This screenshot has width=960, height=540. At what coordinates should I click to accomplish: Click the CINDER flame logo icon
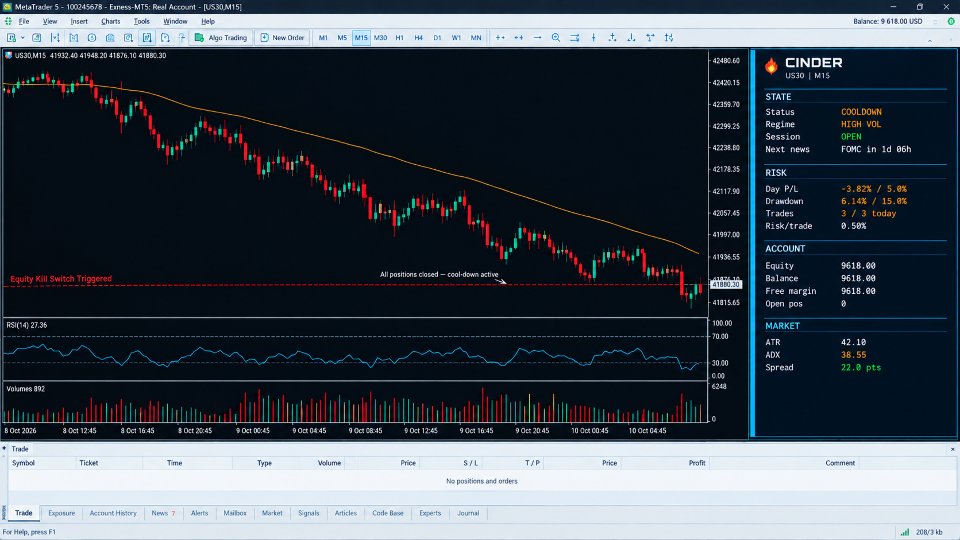(771, 66)
